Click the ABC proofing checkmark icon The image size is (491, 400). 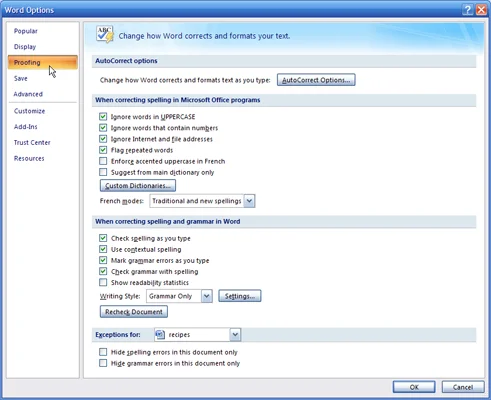coord(105,35)
